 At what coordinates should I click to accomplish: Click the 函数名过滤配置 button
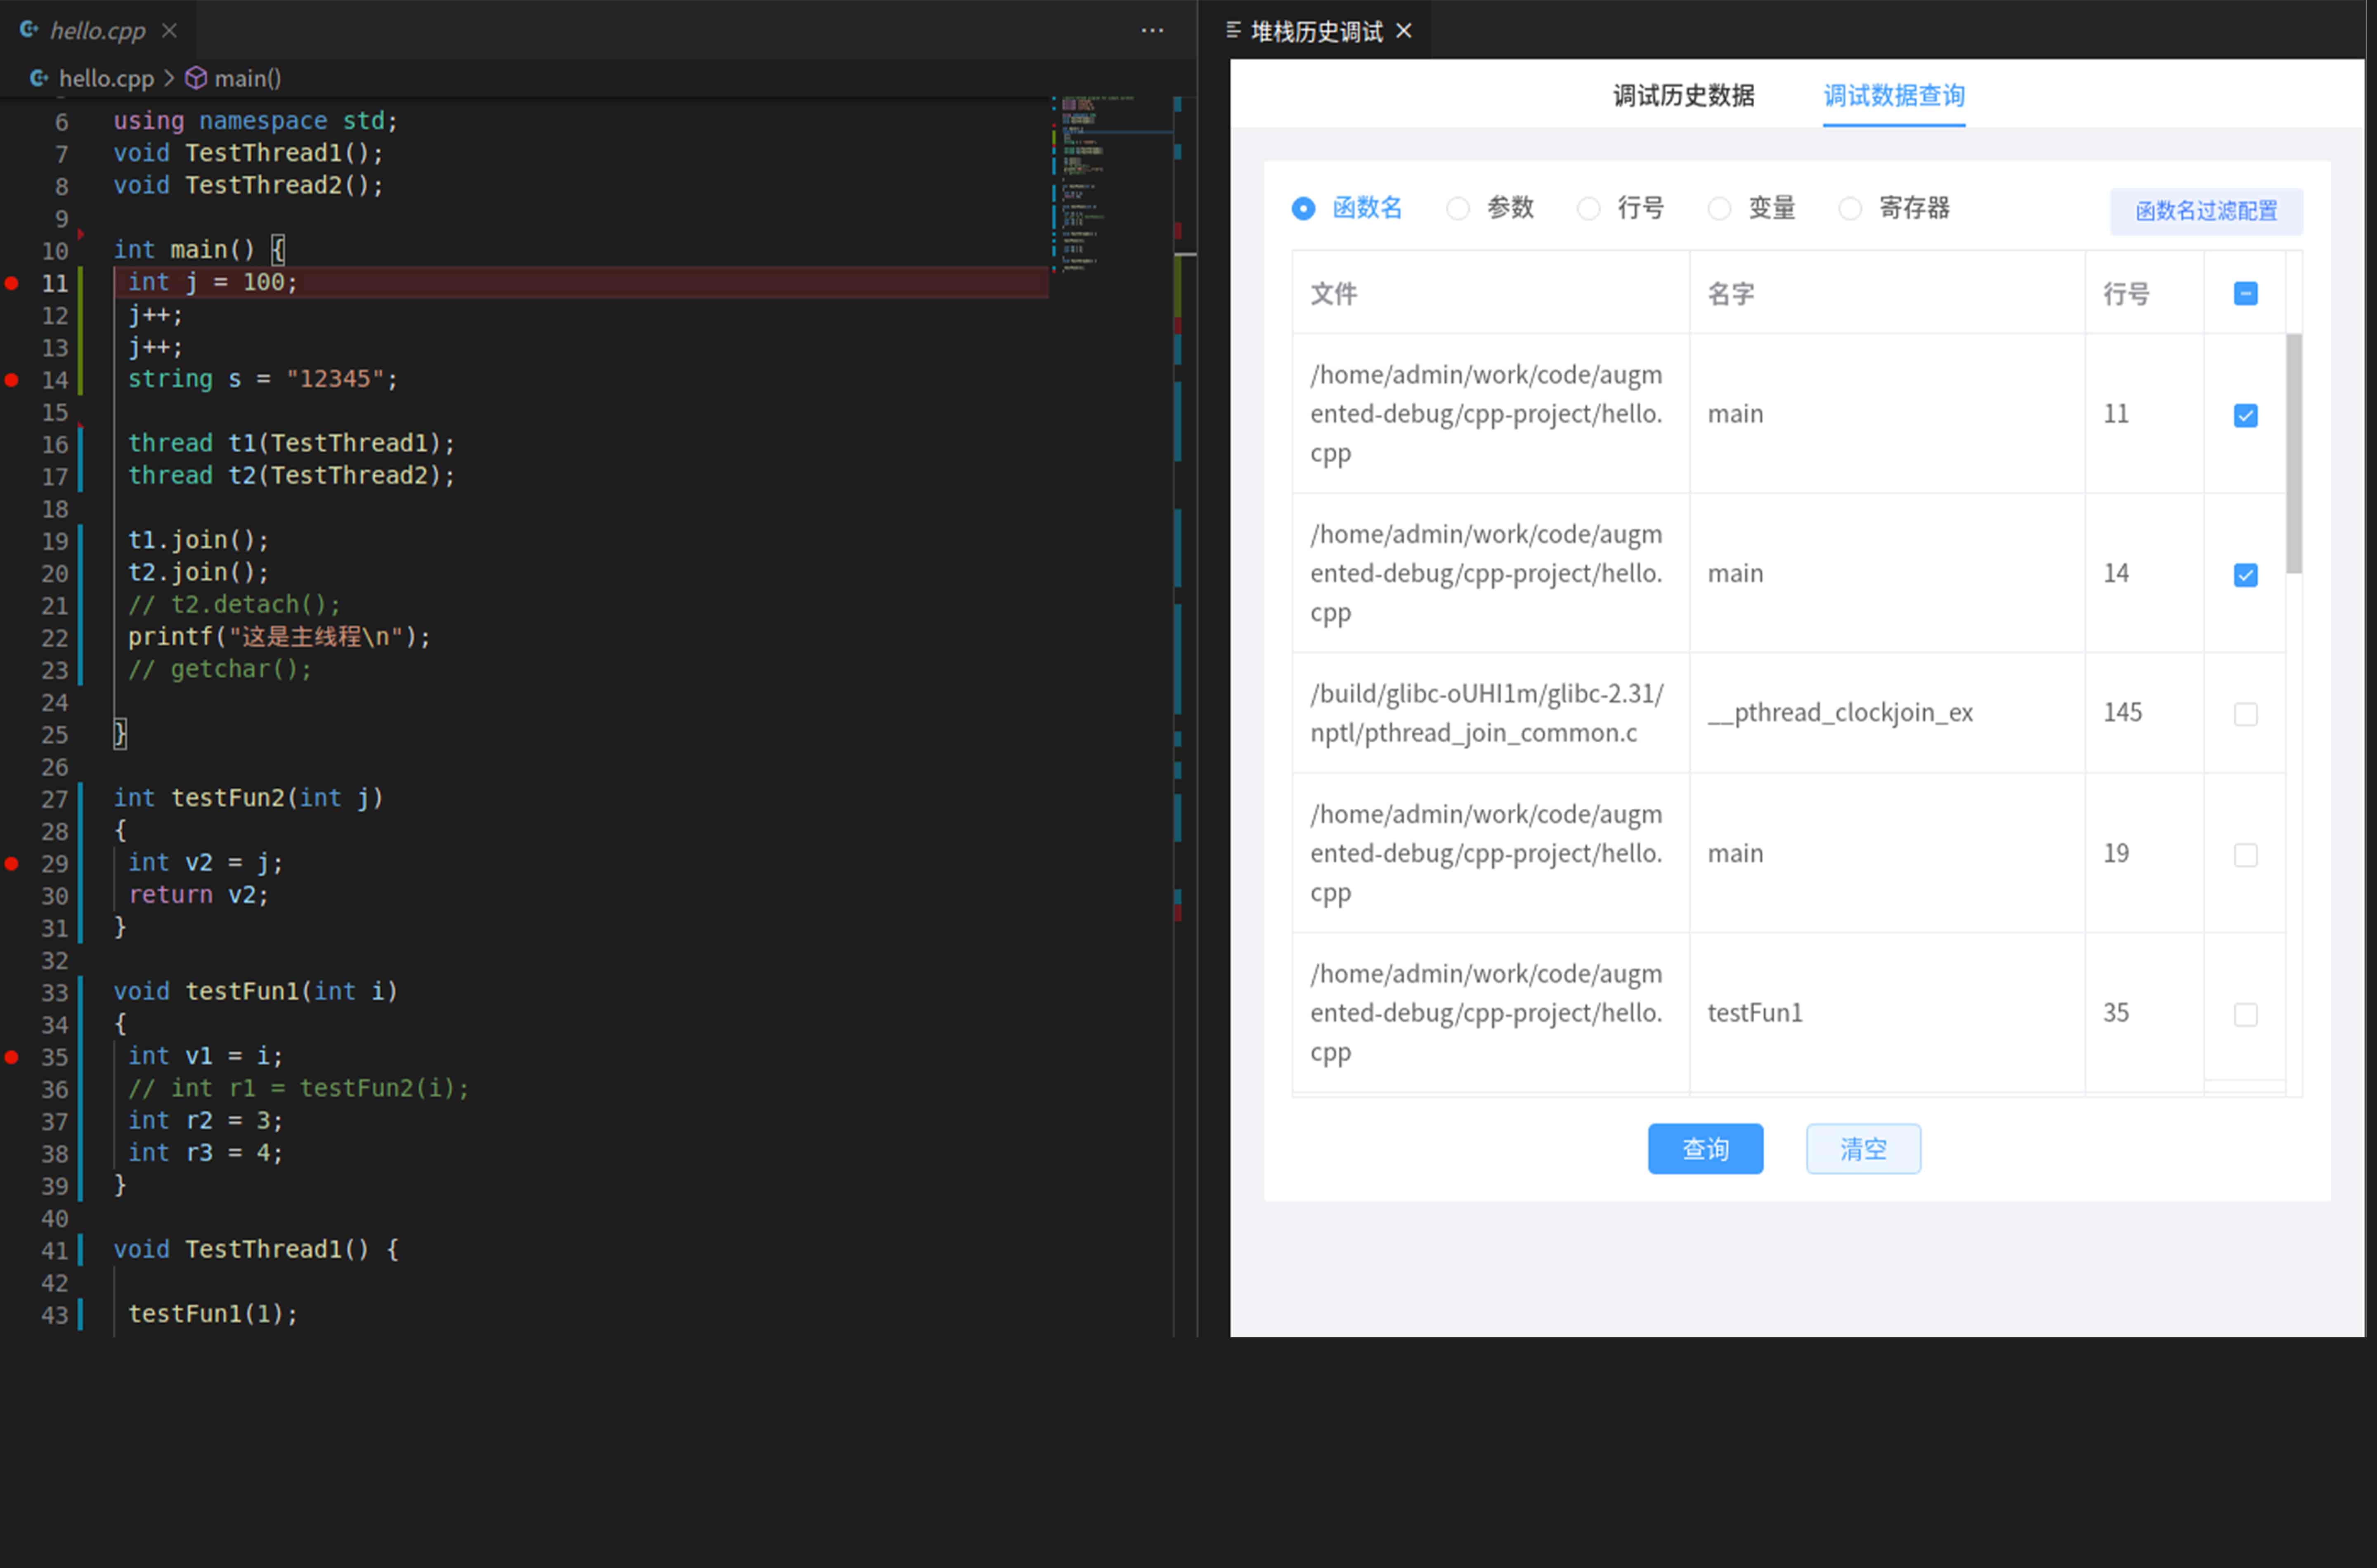tap(2206, 211)
